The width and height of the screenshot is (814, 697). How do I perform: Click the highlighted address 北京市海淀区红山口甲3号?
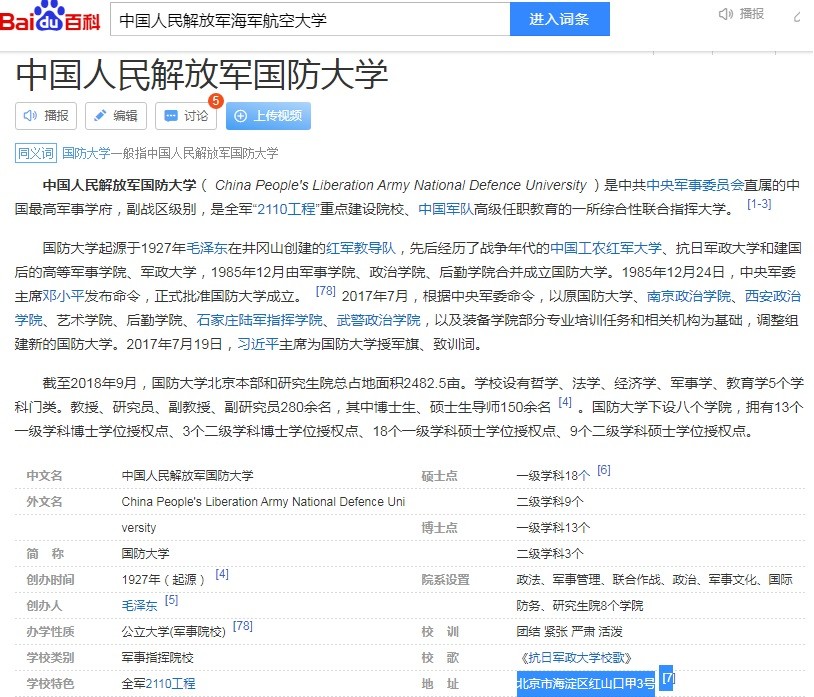[x=585, y=683]
